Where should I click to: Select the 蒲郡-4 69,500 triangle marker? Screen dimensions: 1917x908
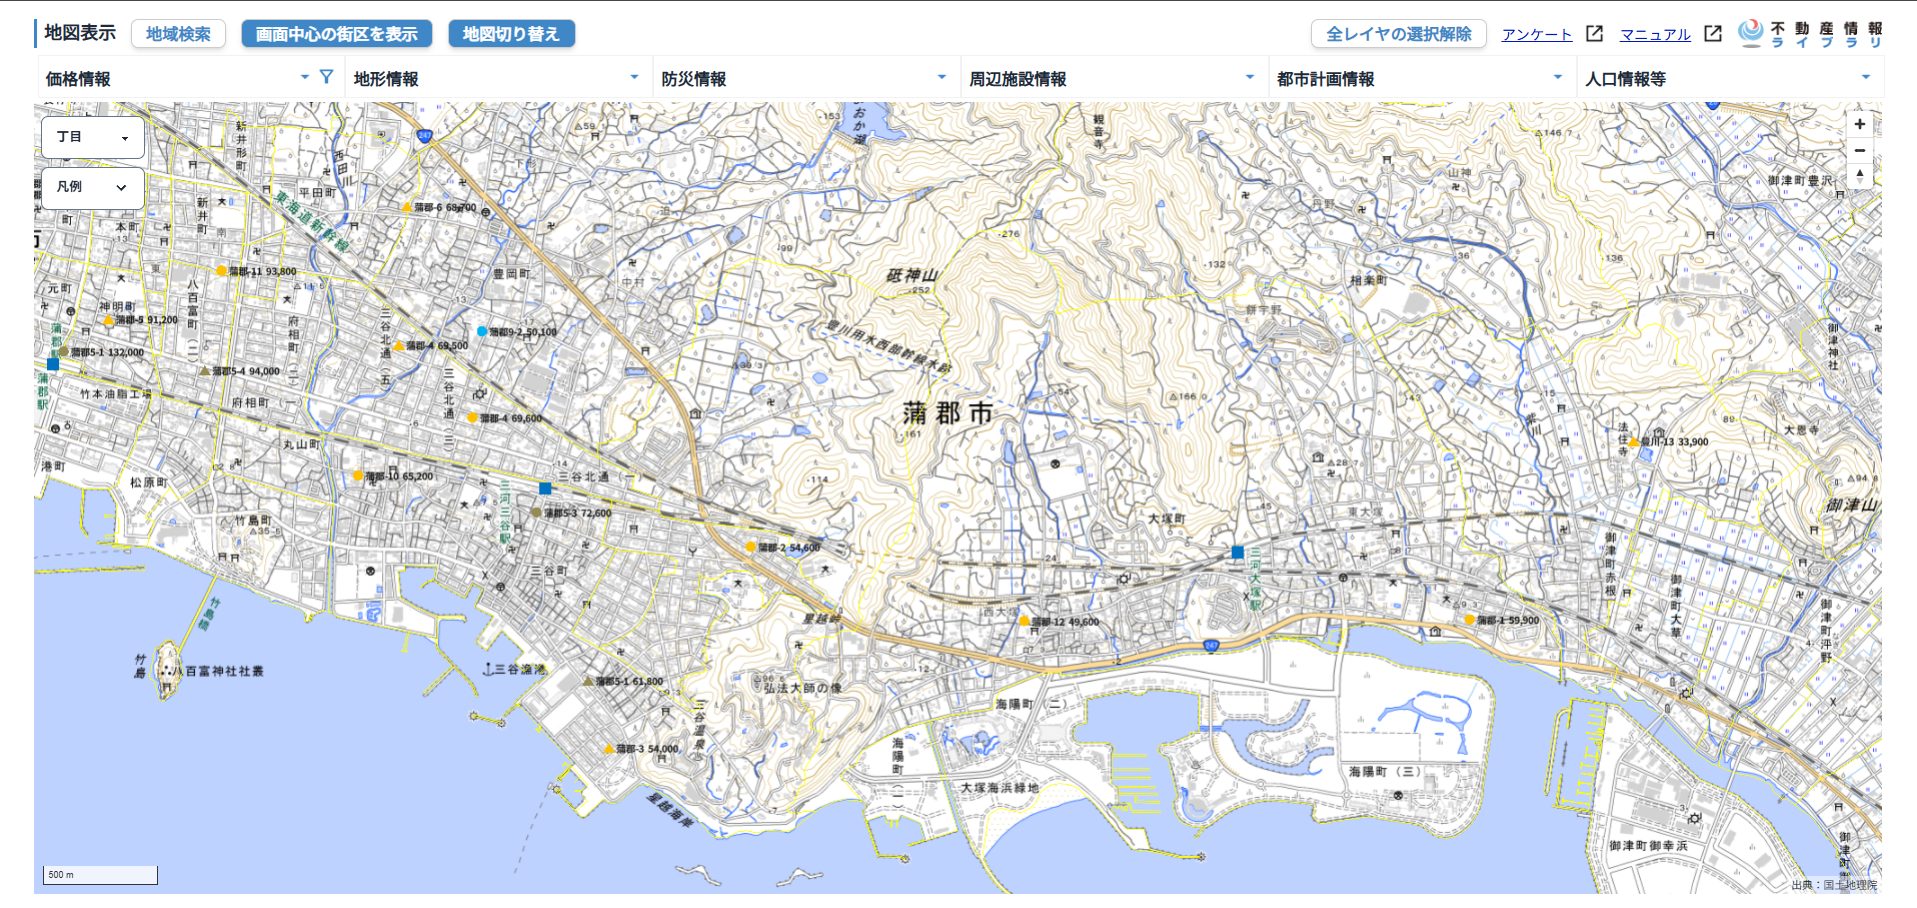point(398,345)
